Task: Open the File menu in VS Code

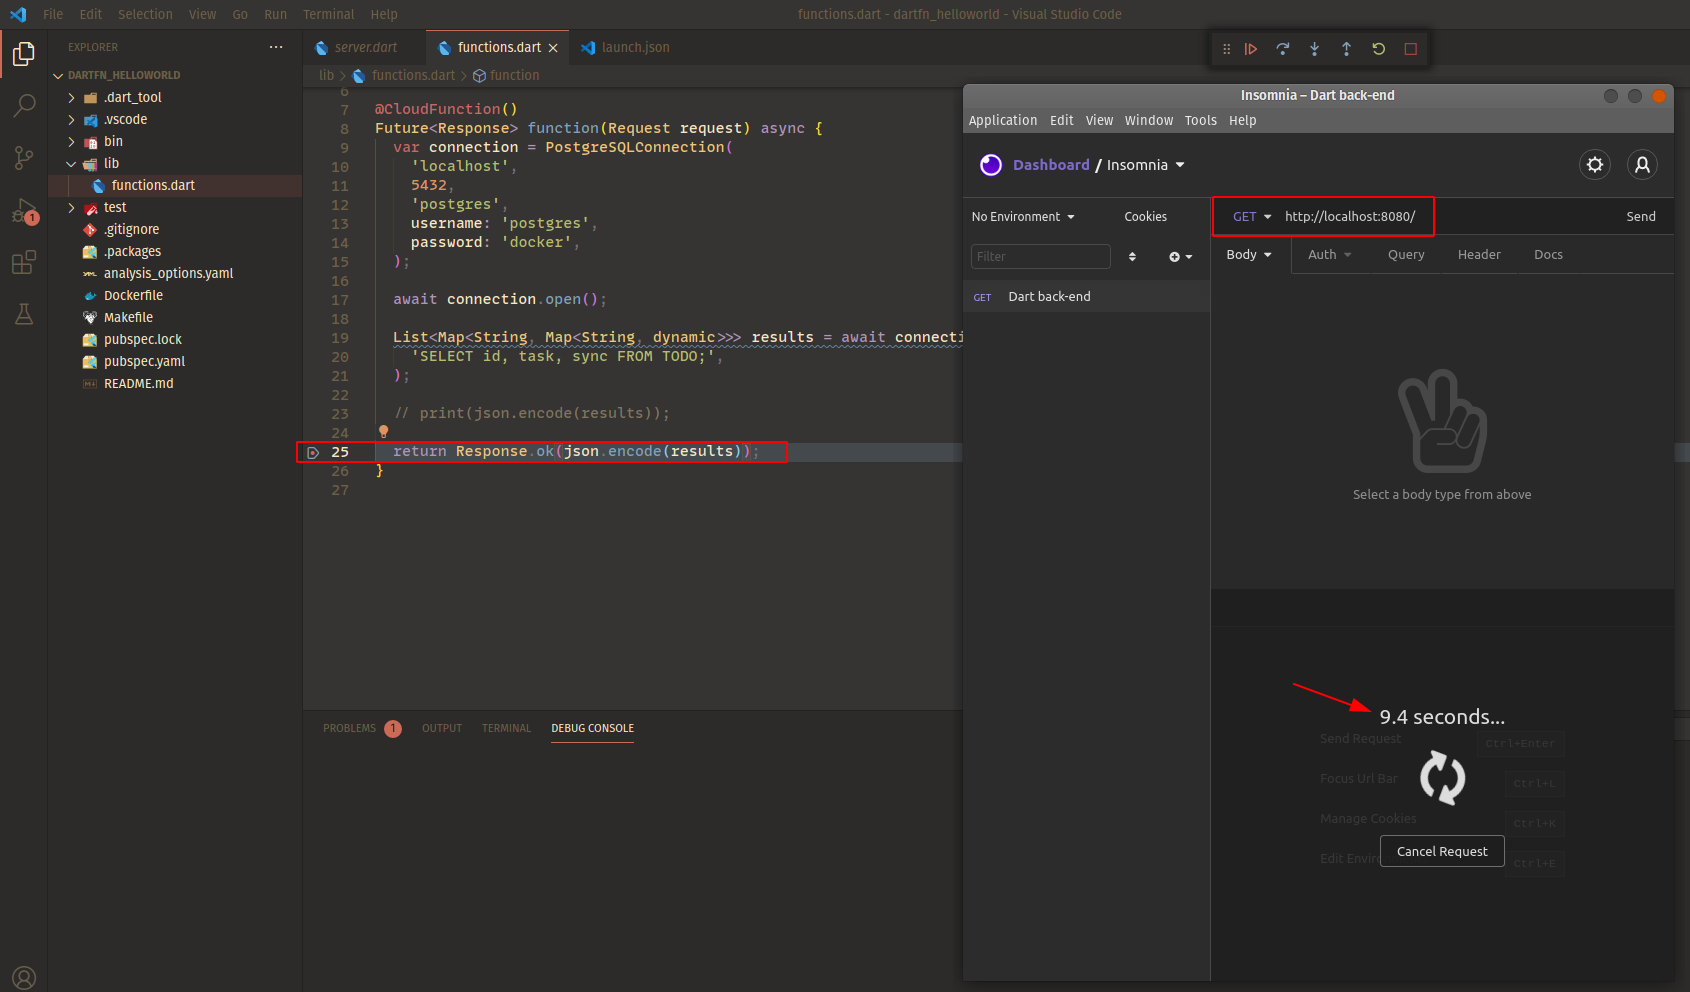Action: 53,14
